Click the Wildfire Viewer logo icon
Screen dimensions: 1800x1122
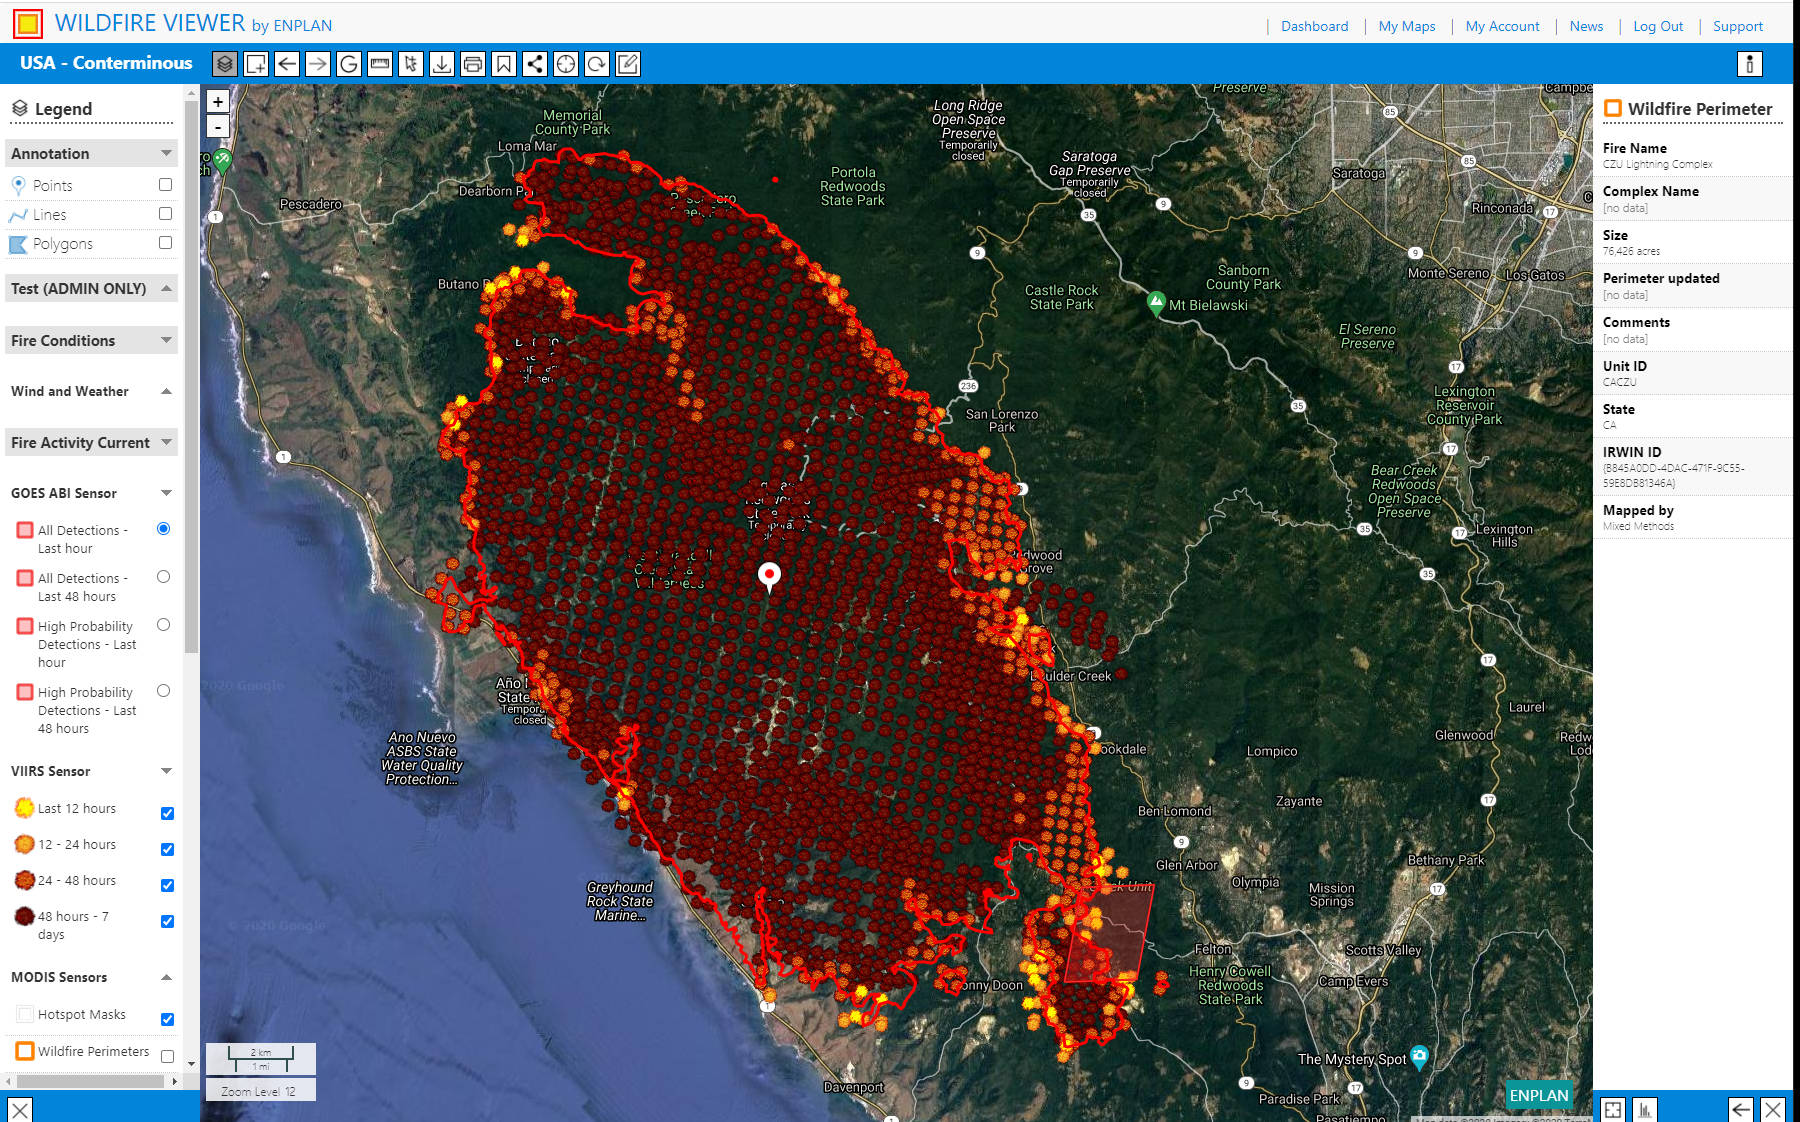[28, 23]
